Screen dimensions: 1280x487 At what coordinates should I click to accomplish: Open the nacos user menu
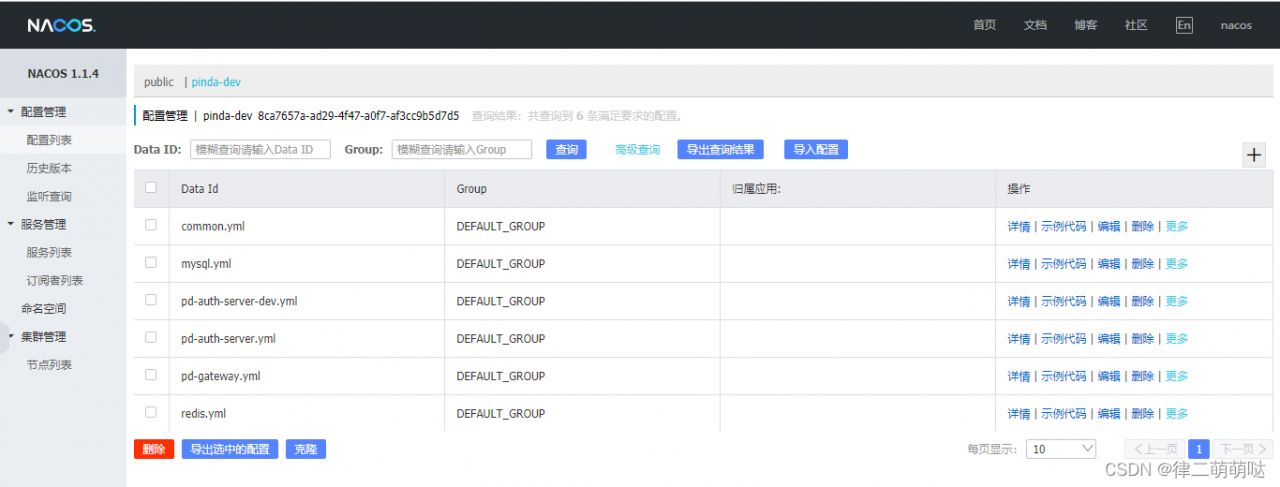(x=1236, y=25)
